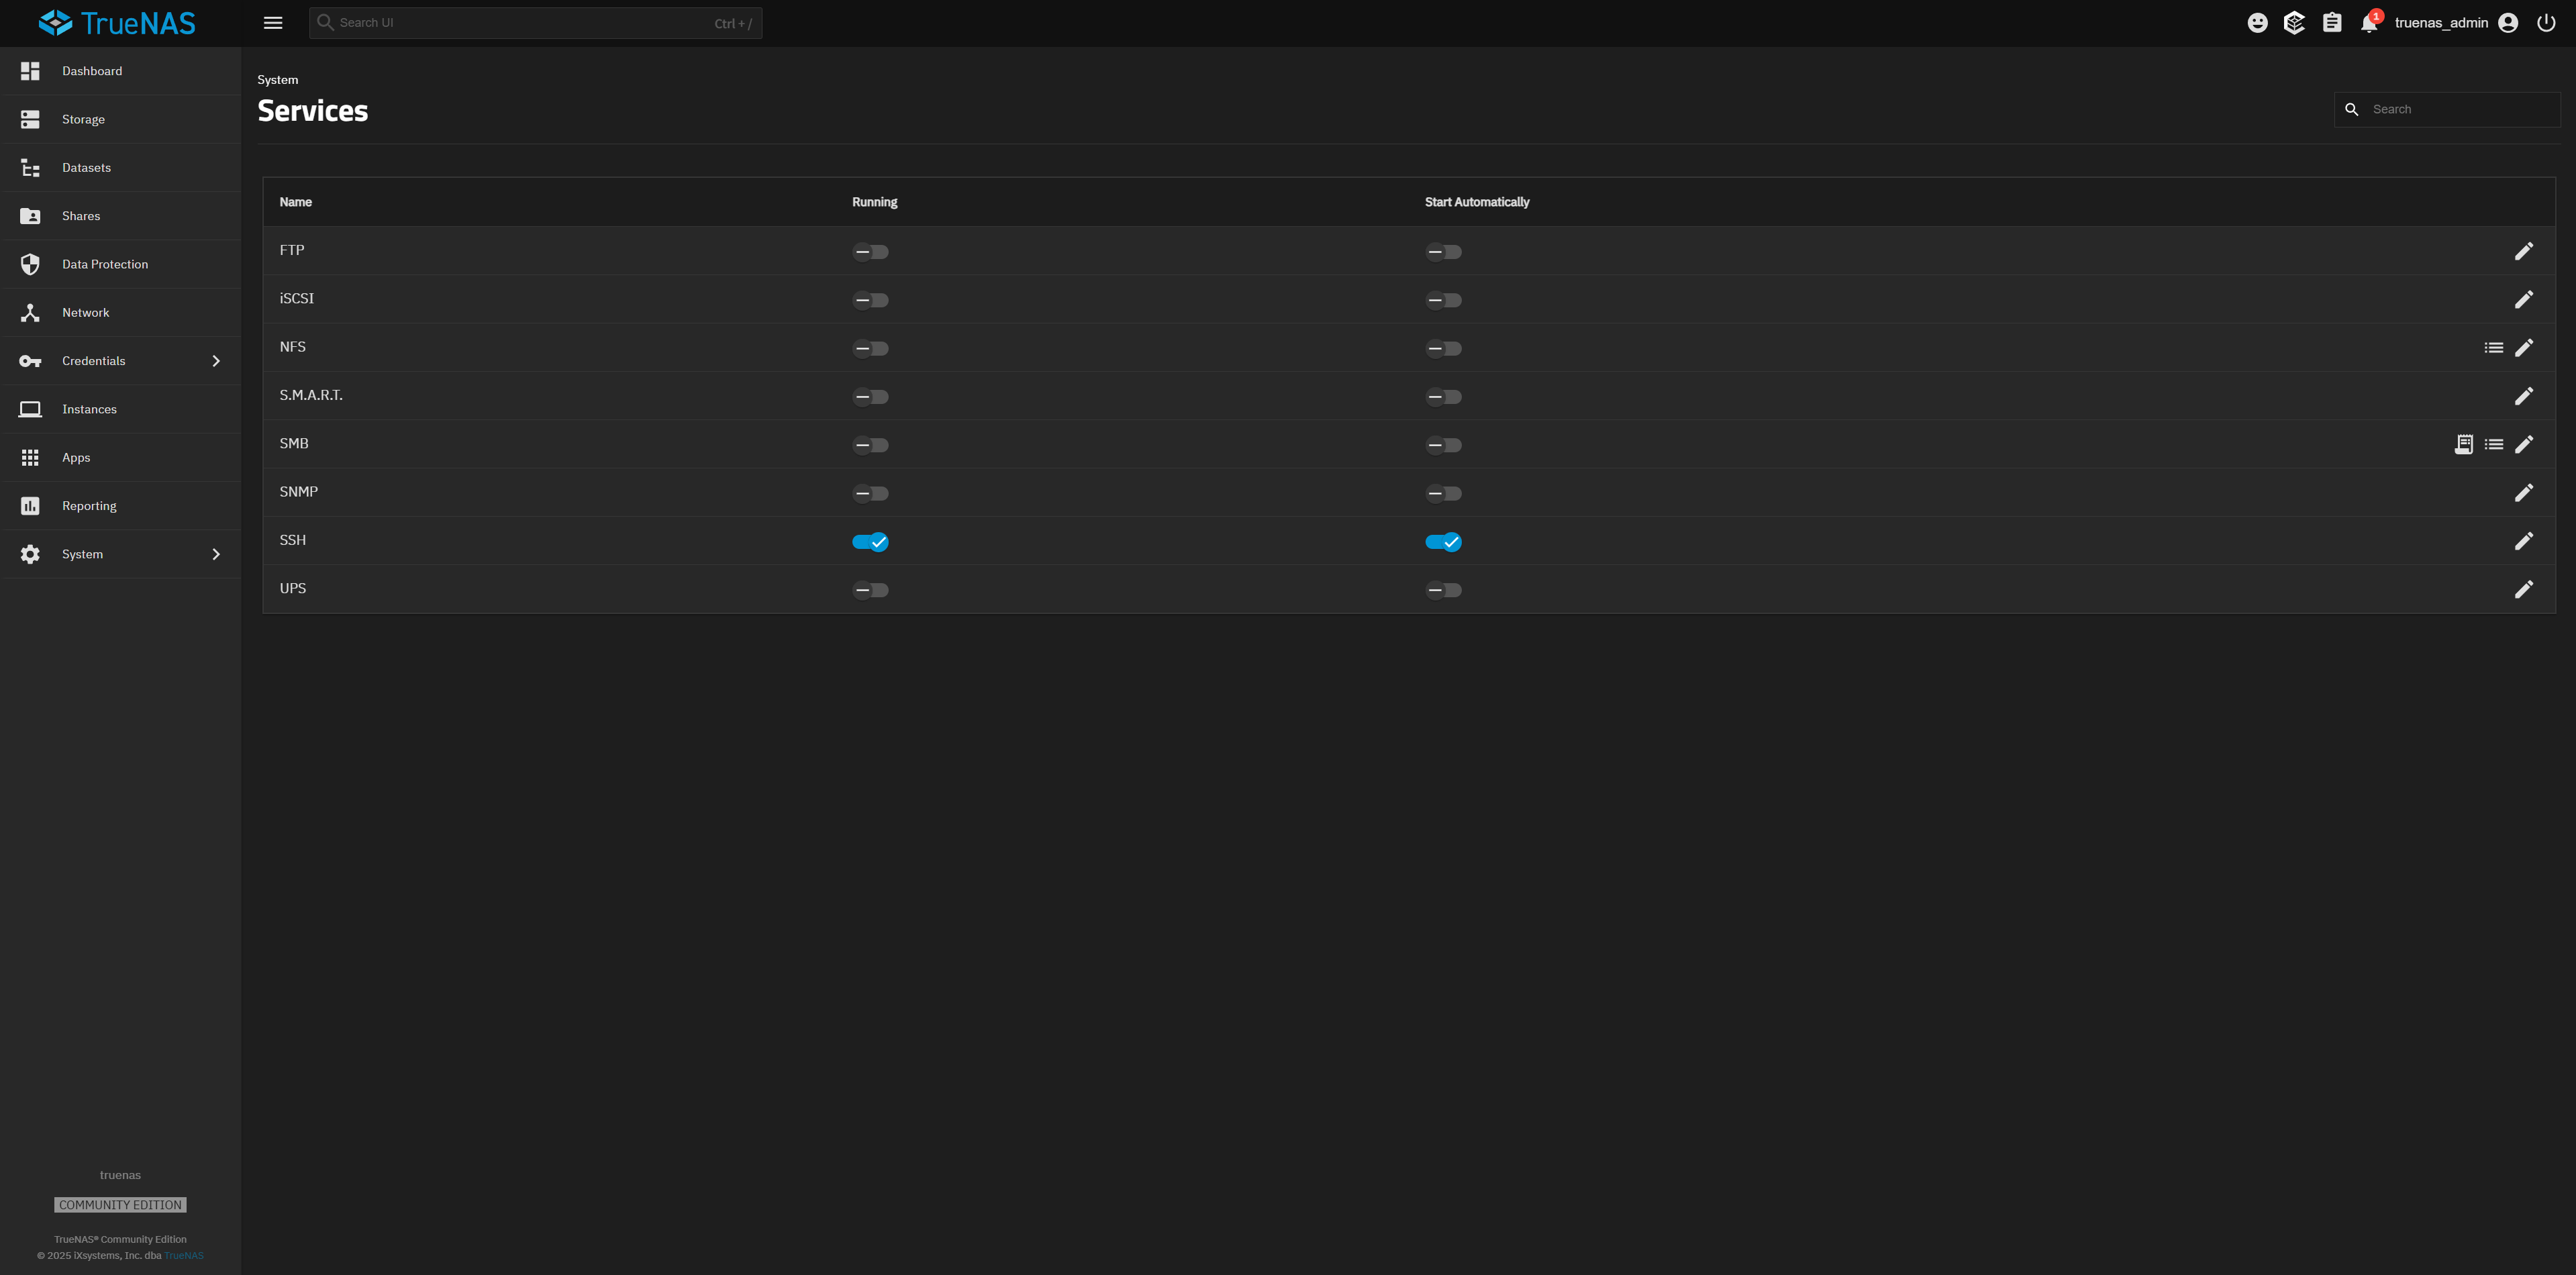Viewport: 2576px width, 1275px height.
Task: Start the SMB service Running toggle
Action: pos(870,445)
